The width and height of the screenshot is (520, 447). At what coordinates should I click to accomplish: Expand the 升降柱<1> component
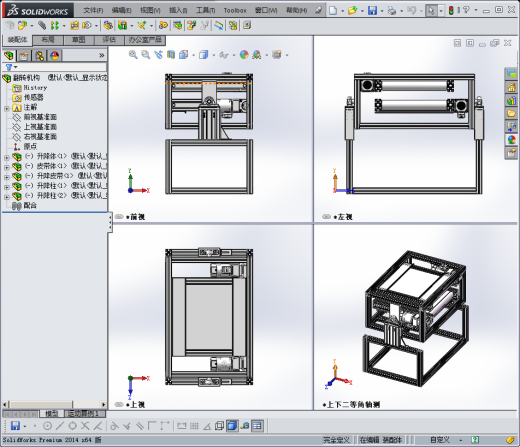[6, 187]
